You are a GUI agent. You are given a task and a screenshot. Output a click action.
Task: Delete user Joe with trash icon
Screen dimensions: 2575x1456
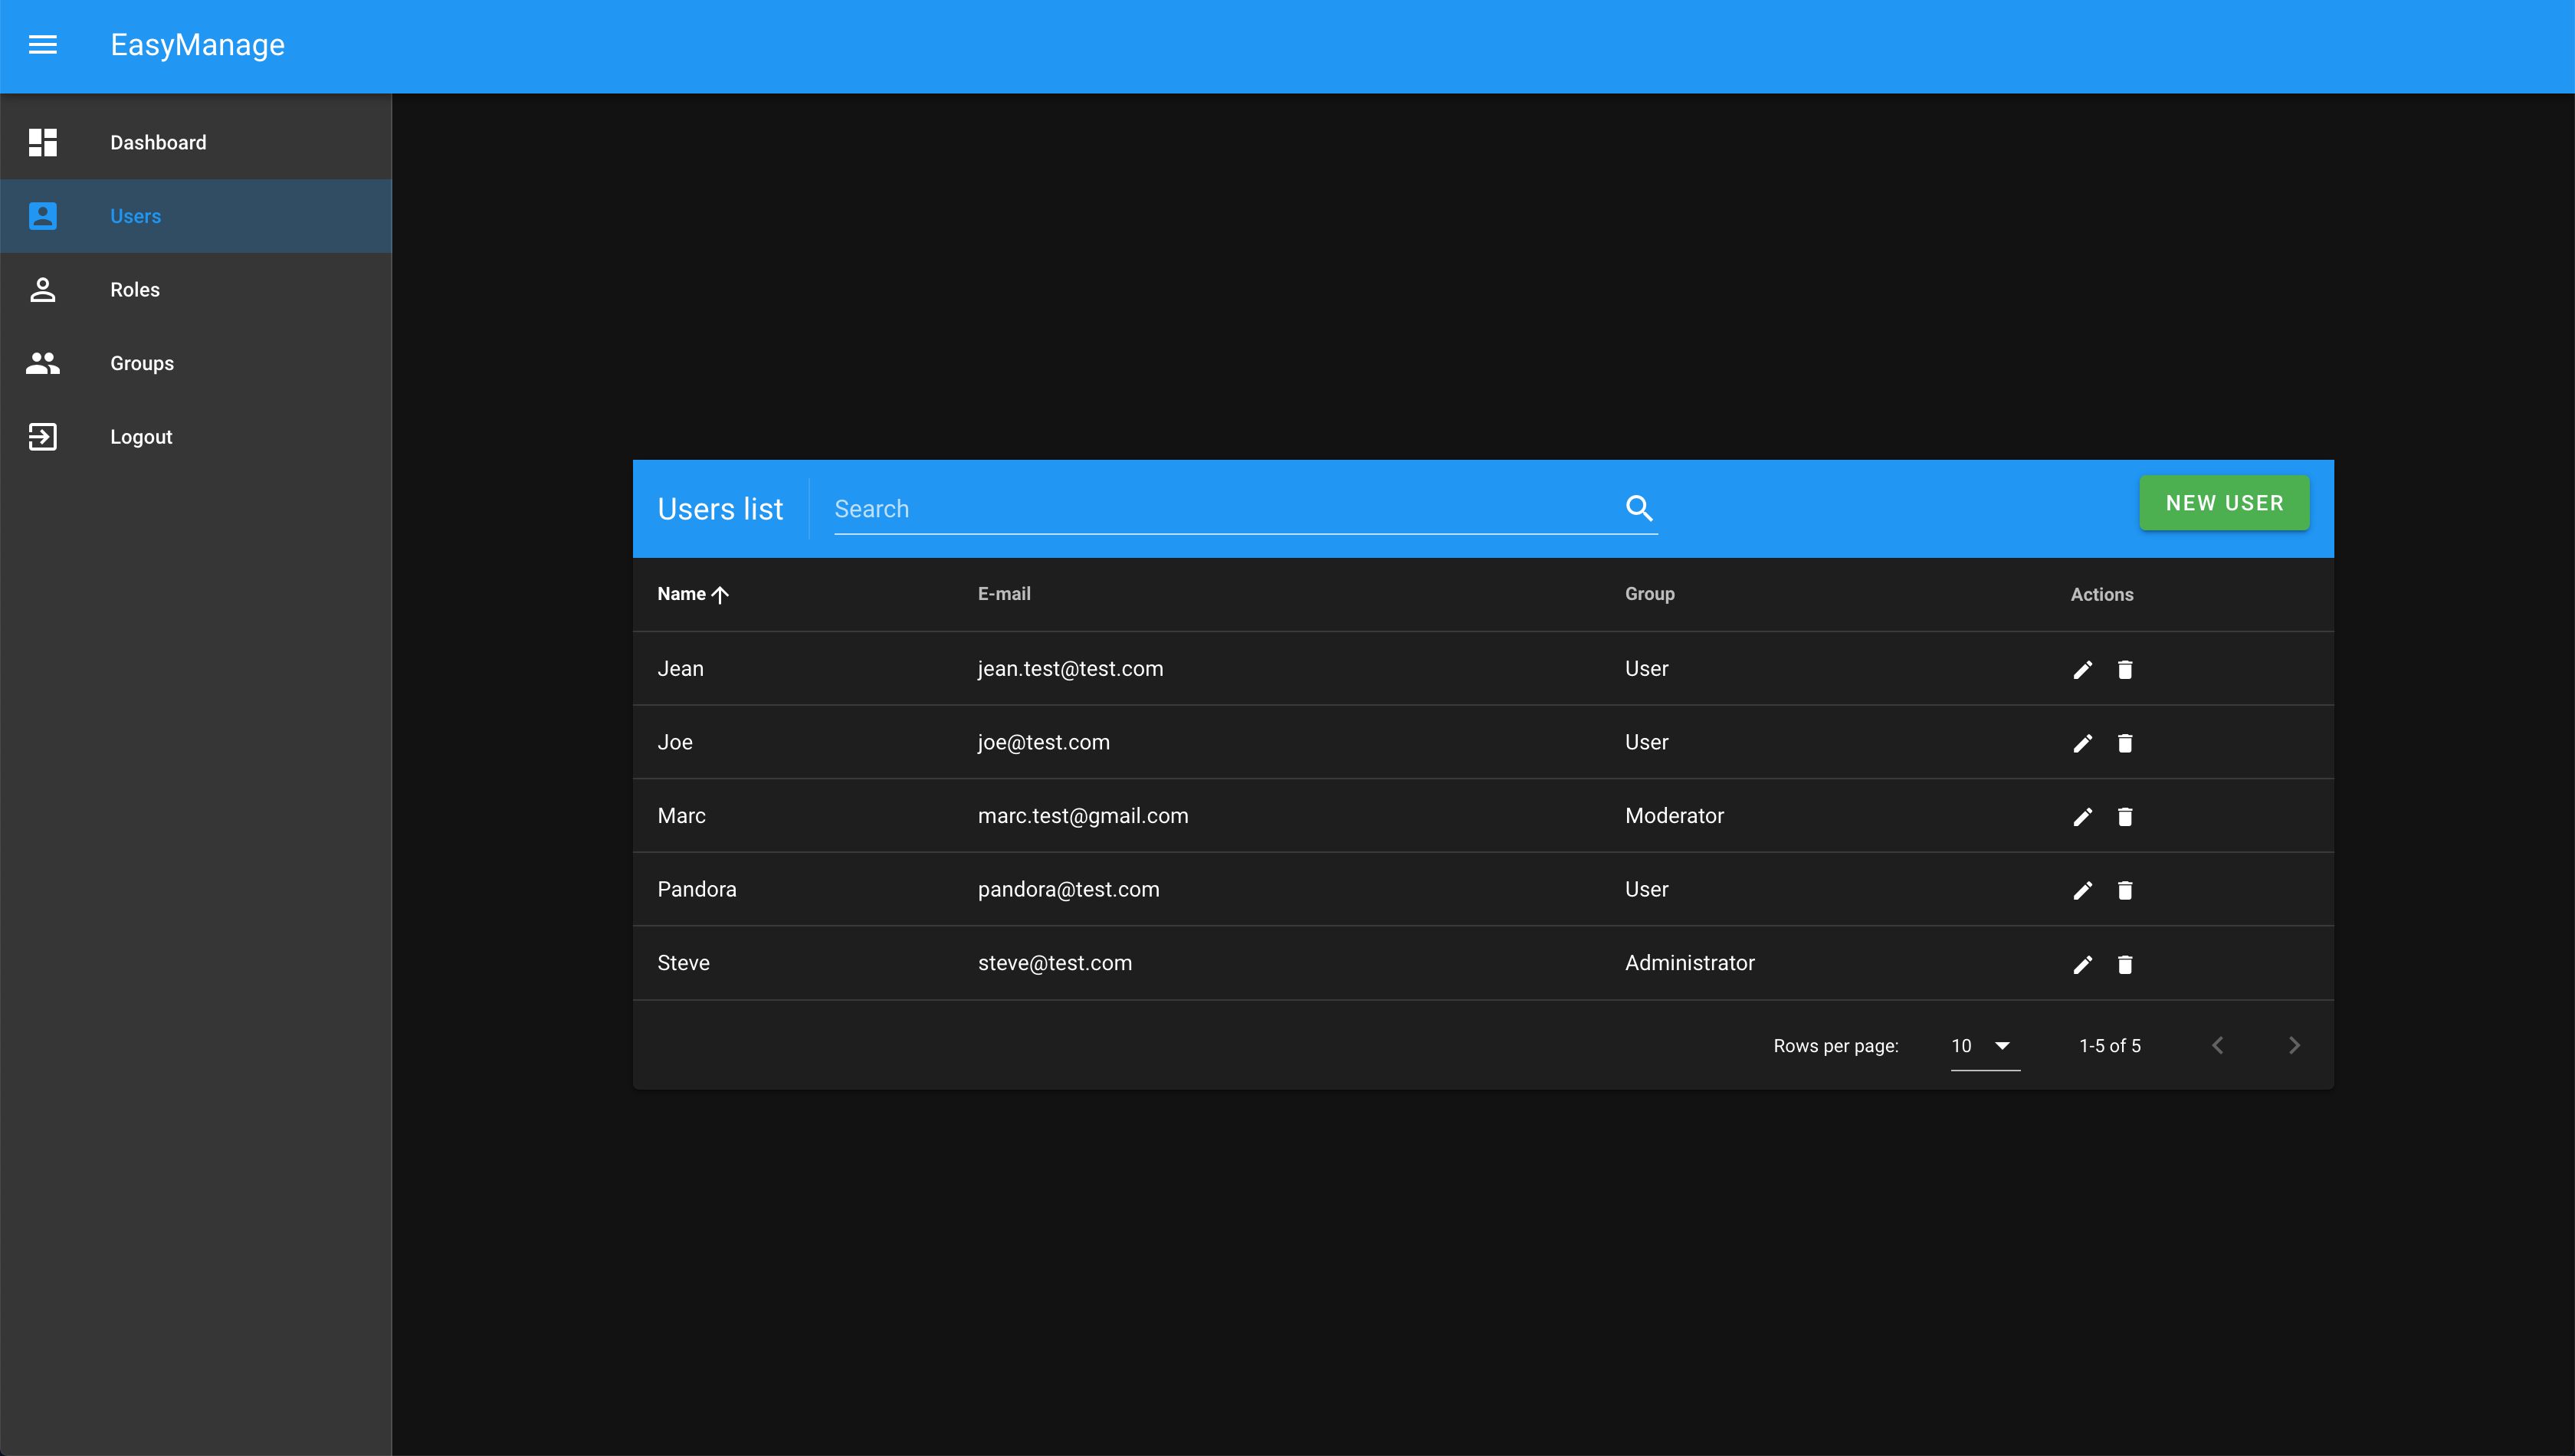tap(2125, 743)
